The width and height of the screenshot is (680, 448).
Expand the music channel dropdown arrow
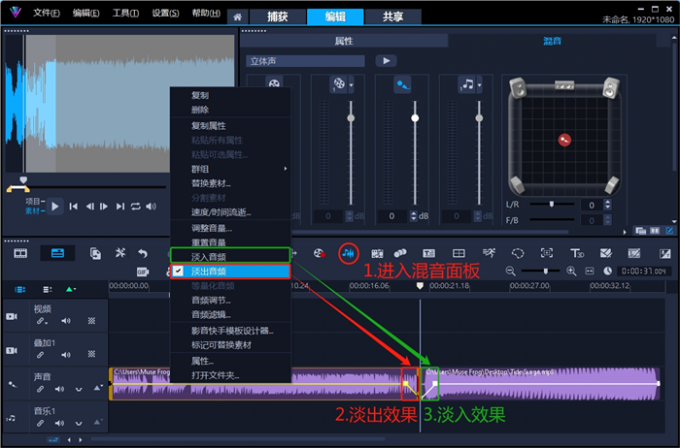click(x=479, y=85)
